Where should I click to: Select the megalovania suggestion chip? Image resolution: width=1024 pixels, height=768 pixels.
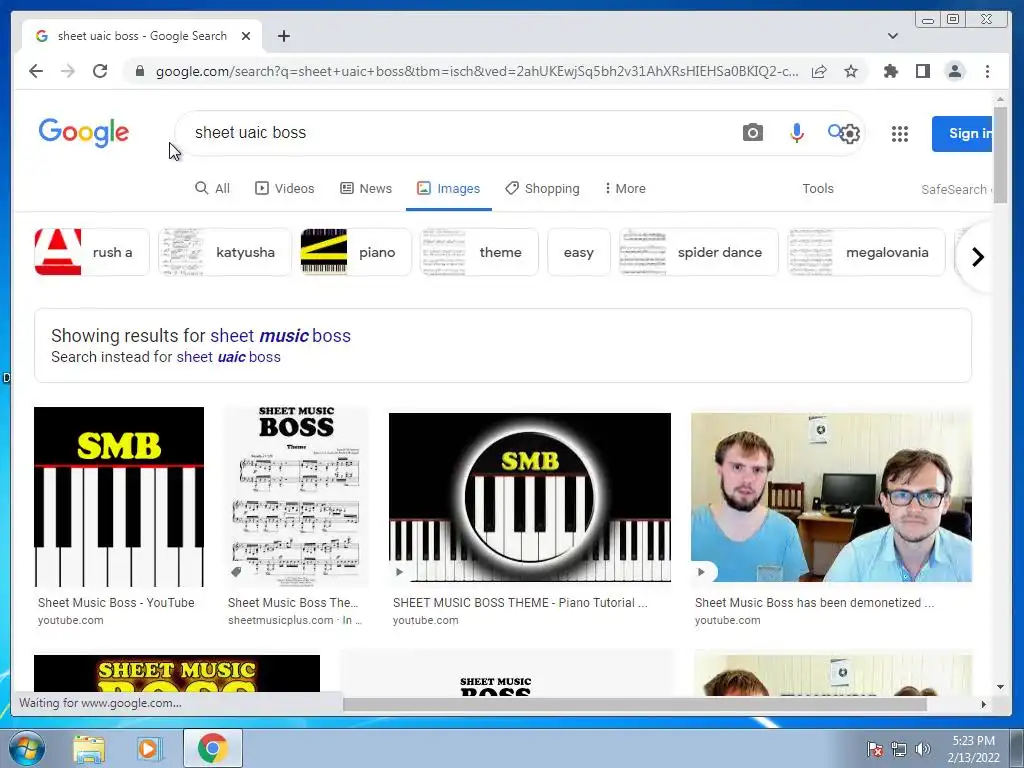point(867,252)
